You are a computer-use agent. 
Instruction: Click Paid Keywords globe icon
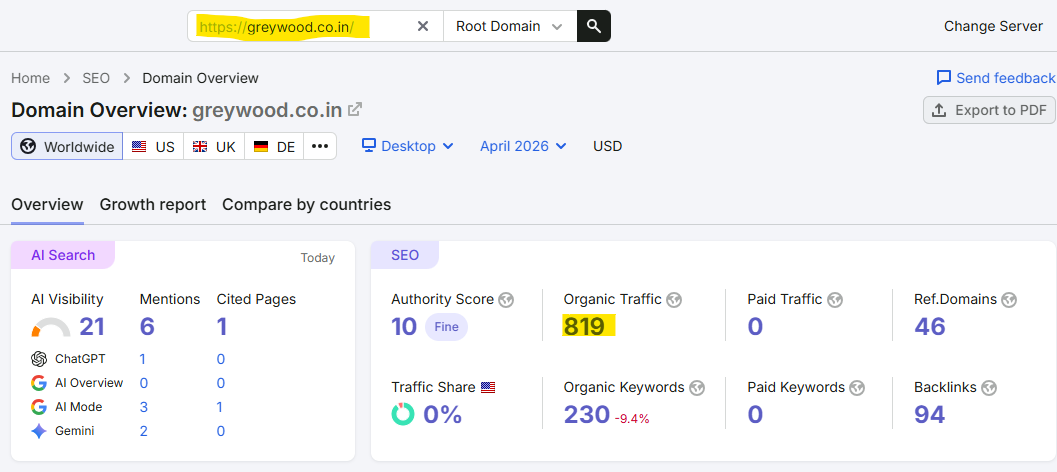(x=857, y=388)
